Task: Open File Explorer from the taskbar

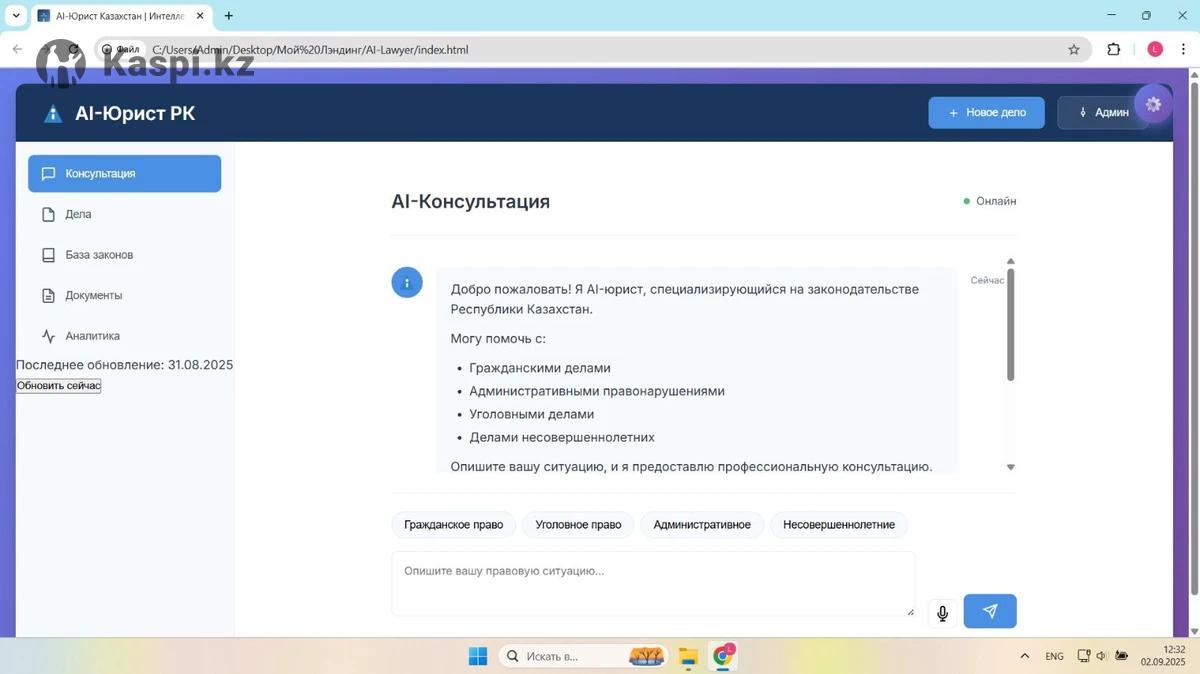Action: [688, 656]
